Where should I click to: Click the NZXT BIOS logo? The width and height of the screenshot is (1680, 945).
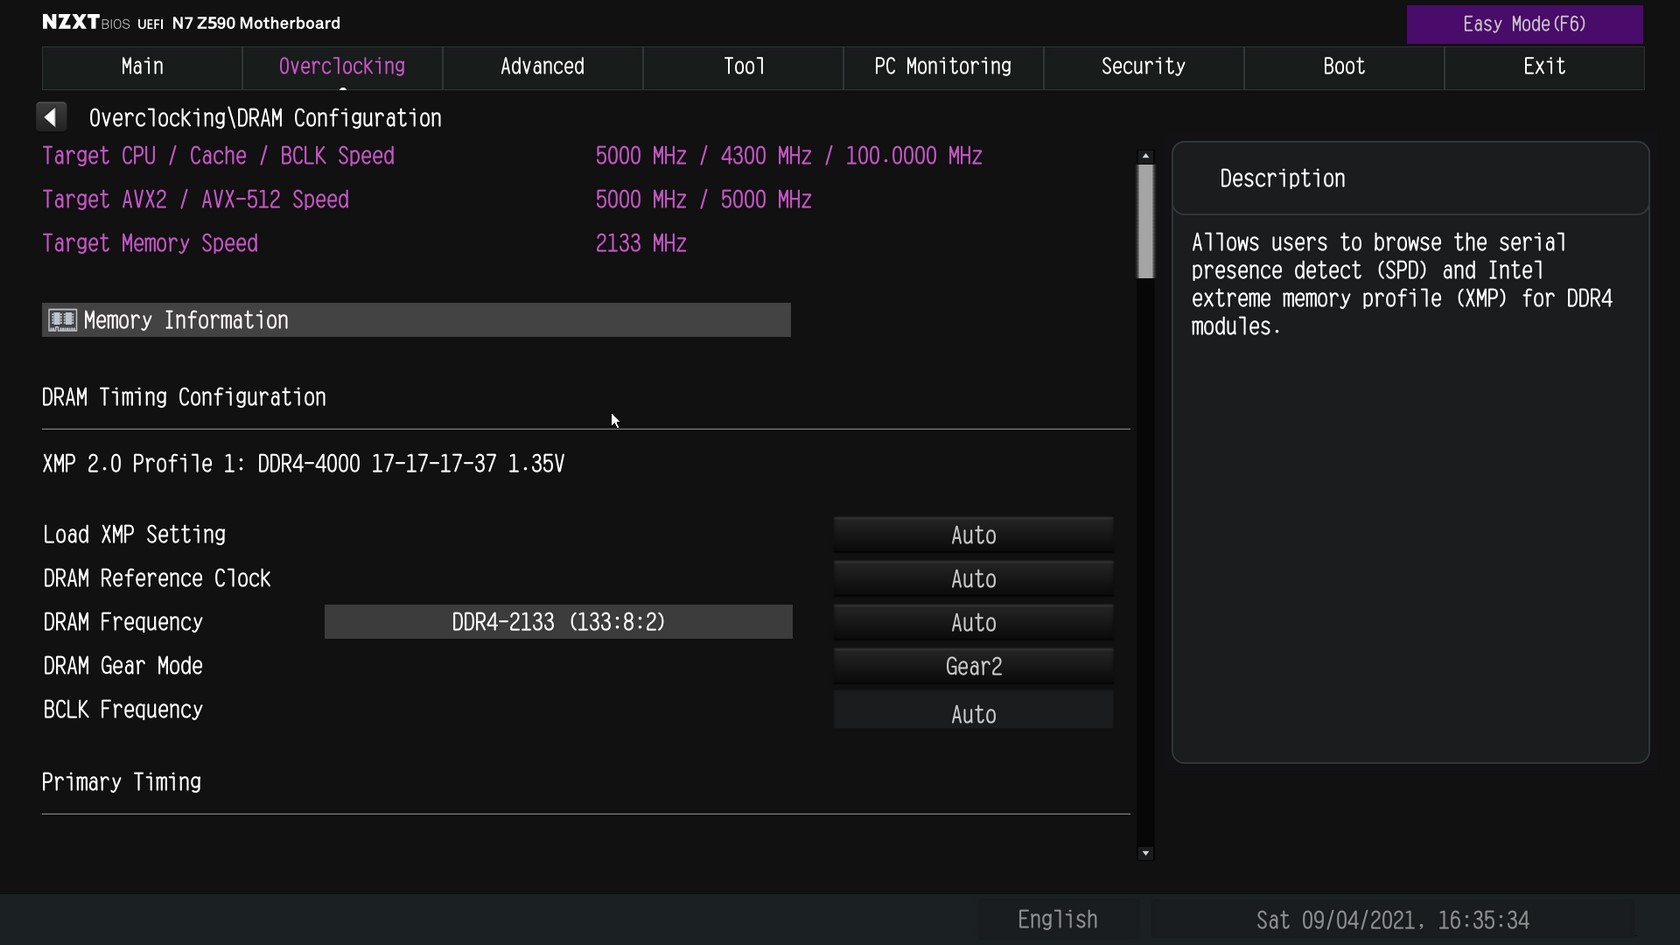(86, 22)
